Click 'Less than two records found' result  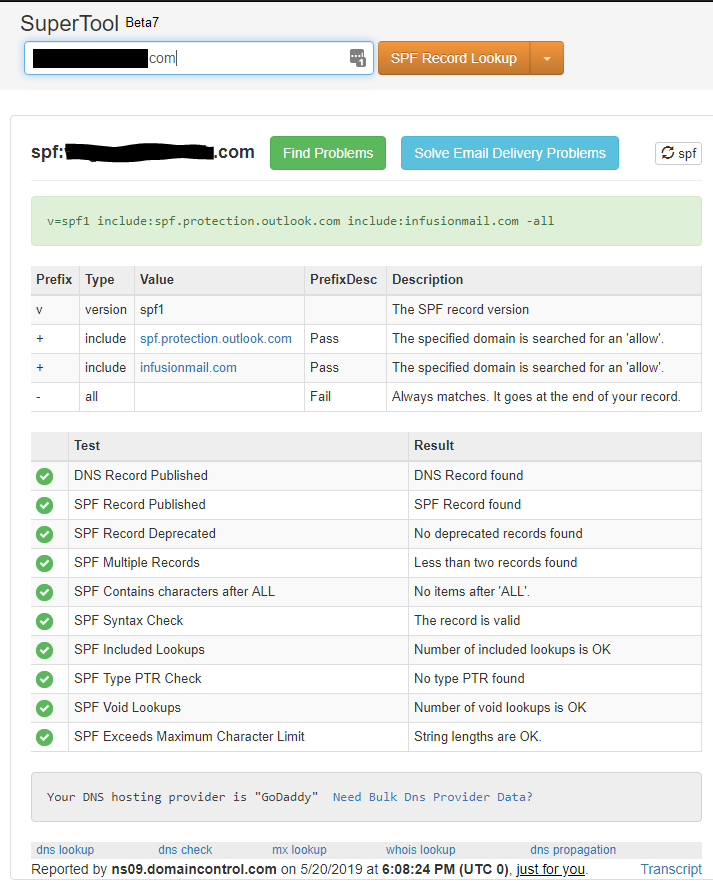496,562
